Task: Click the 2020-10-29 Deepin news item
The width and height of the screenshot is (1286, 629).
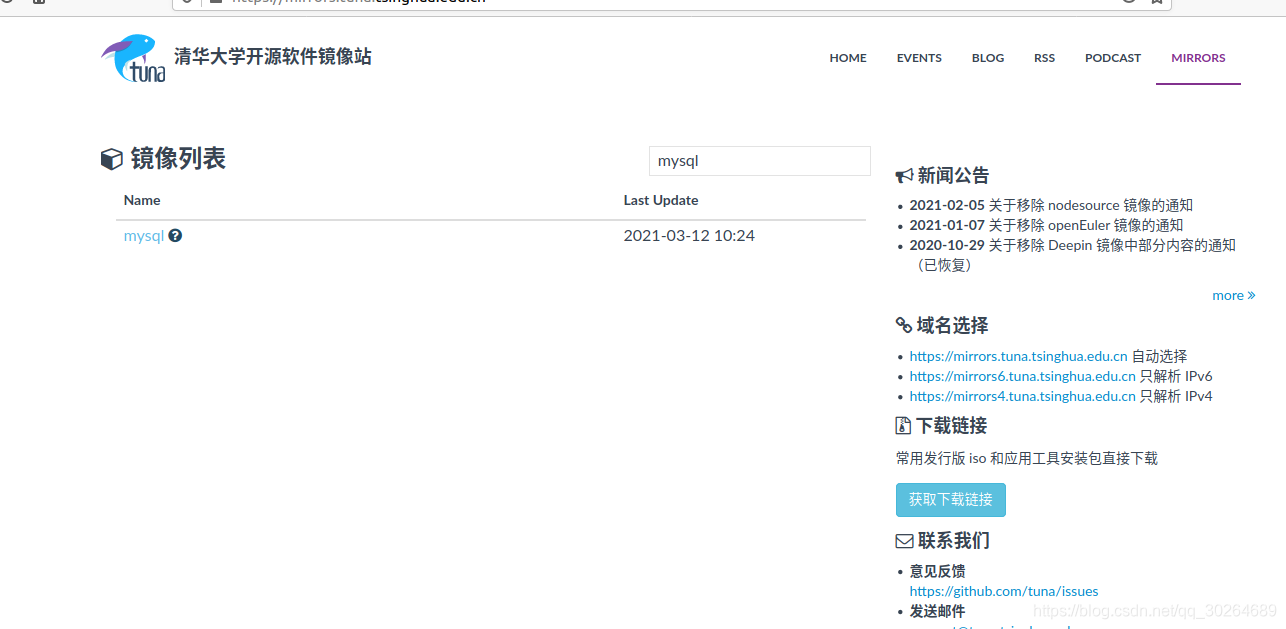Action: click(1072, 254)
